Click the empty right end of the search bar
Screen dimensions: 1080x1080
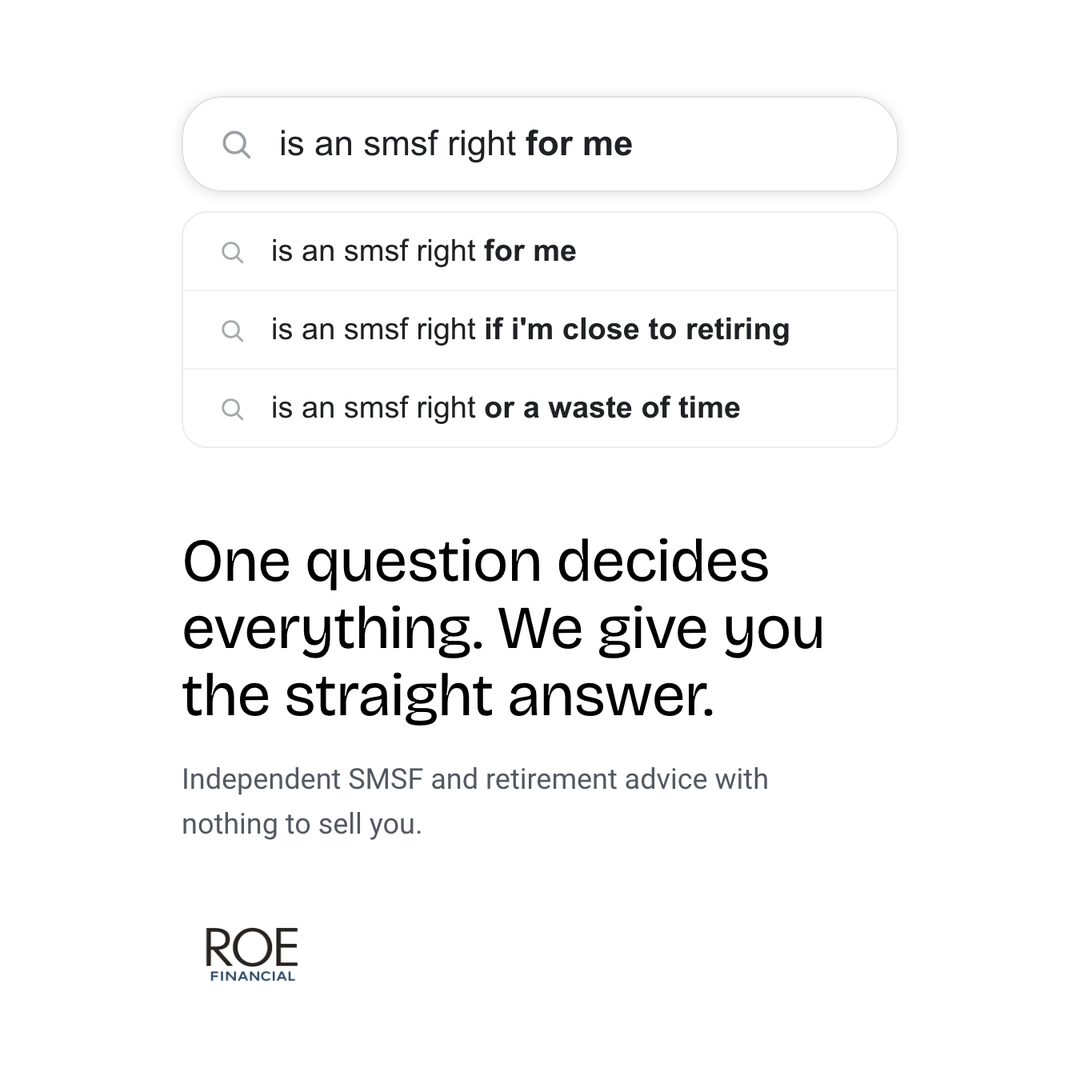point(765,144)
